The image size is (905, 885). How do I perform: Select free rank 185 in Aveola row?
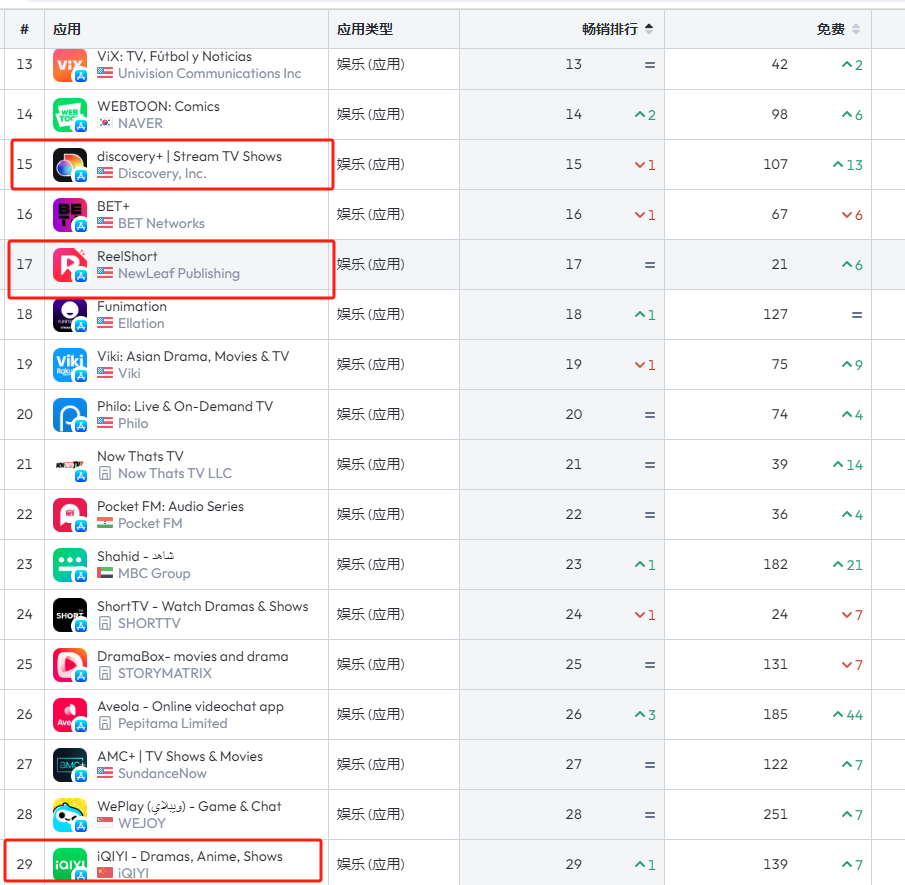(775, 714)
